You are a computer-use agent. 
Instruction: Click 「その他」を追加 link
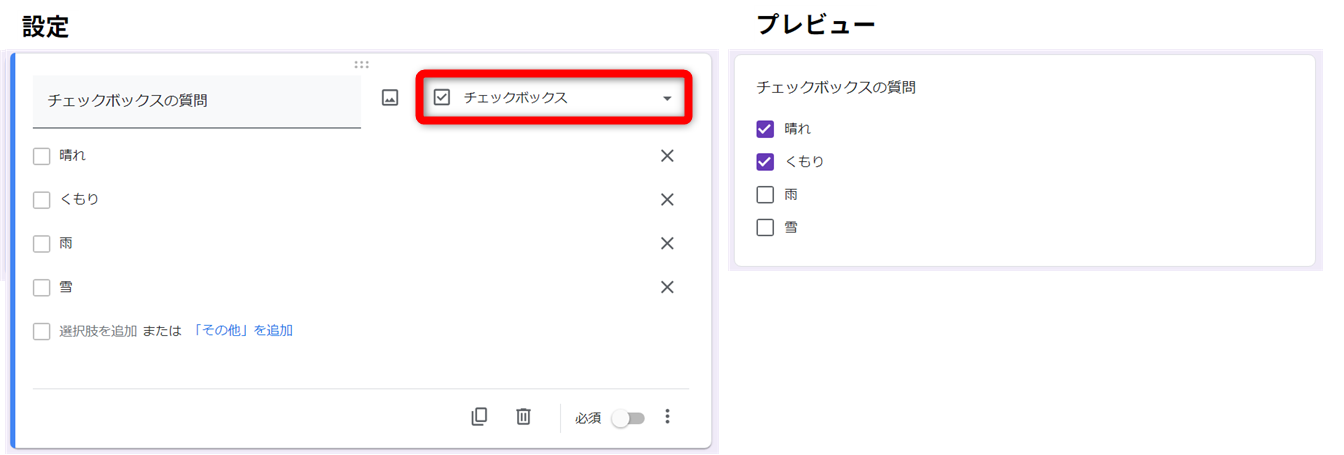(242, 331)
